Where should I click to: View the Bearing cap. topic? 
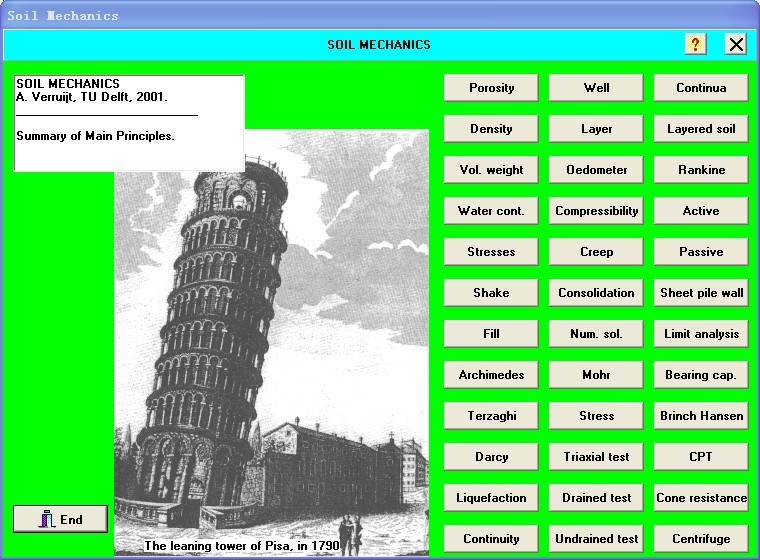tap(701, 375)
